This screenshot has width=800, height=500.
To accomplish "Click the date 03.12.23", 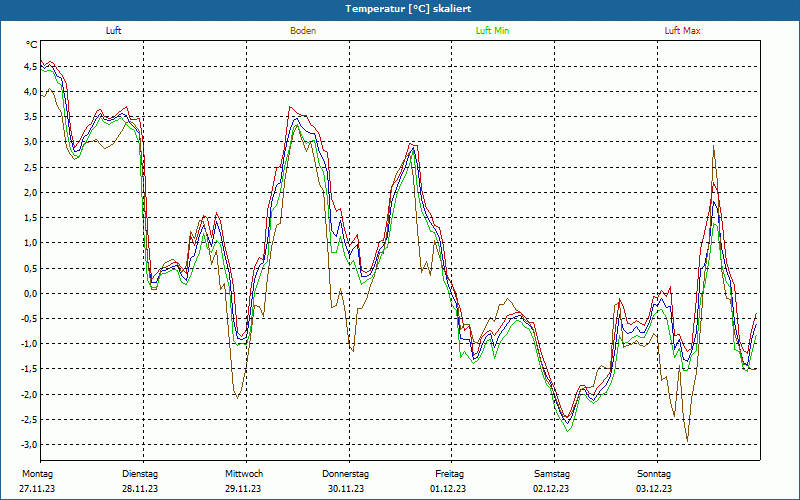I will point(654,489).
